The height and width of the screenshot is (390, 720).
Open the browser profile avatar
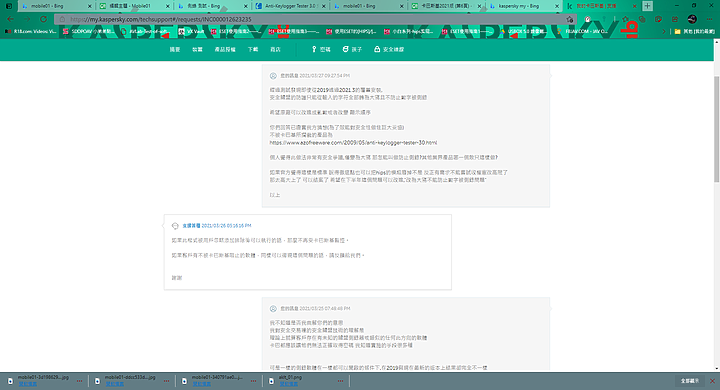[692, 19]
